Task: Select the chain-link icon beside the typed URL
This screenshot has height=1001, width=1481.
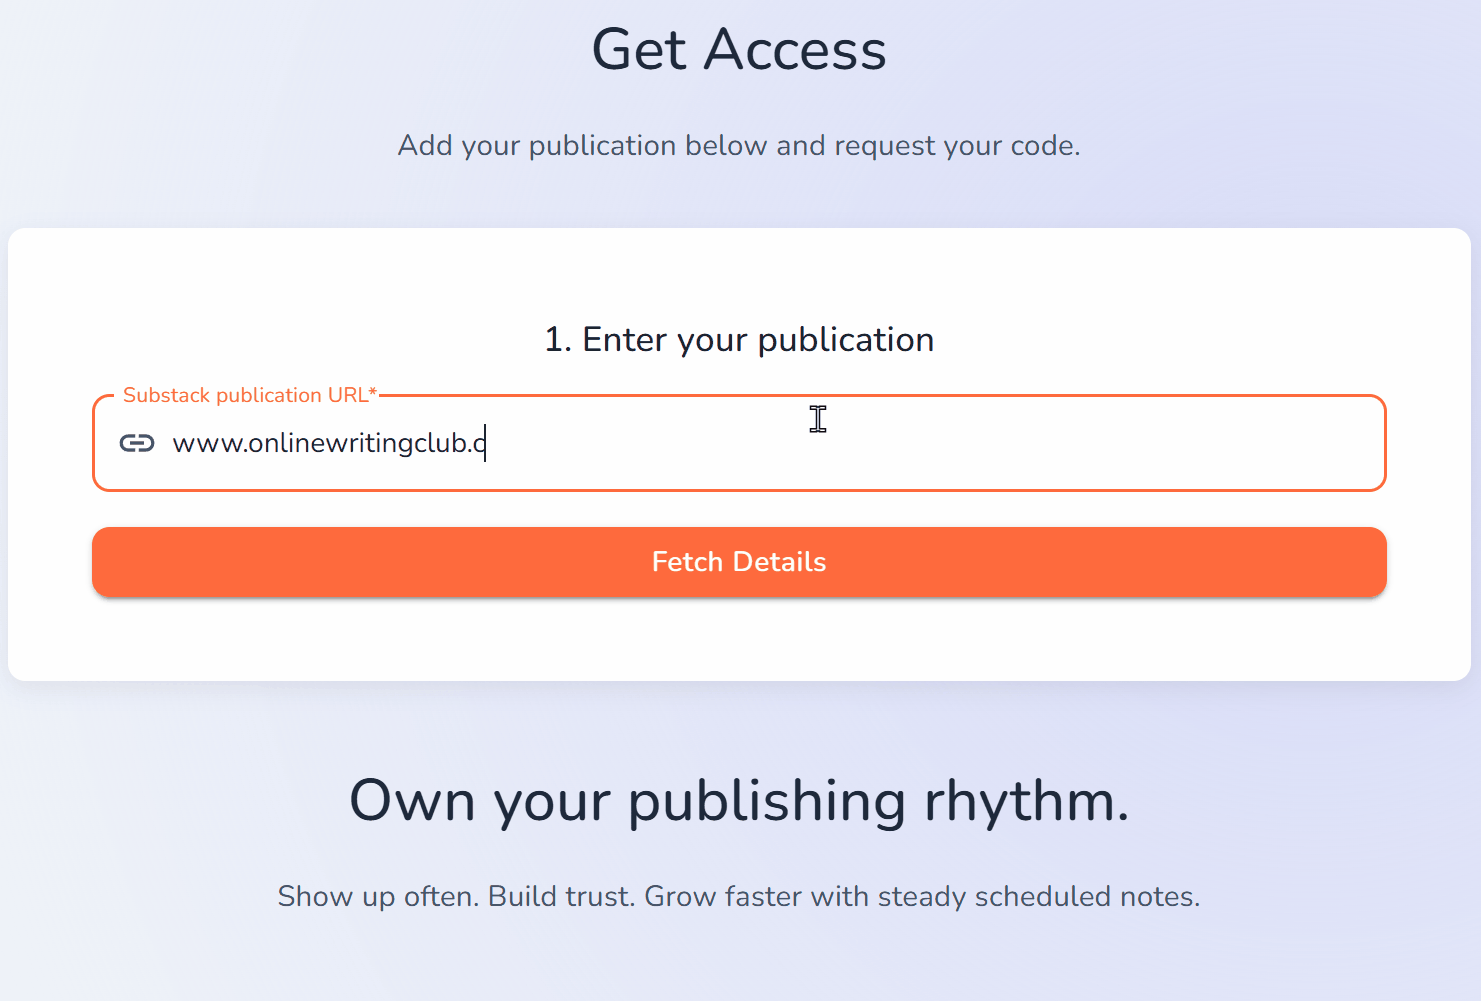Action: click(x=139, y=443)
